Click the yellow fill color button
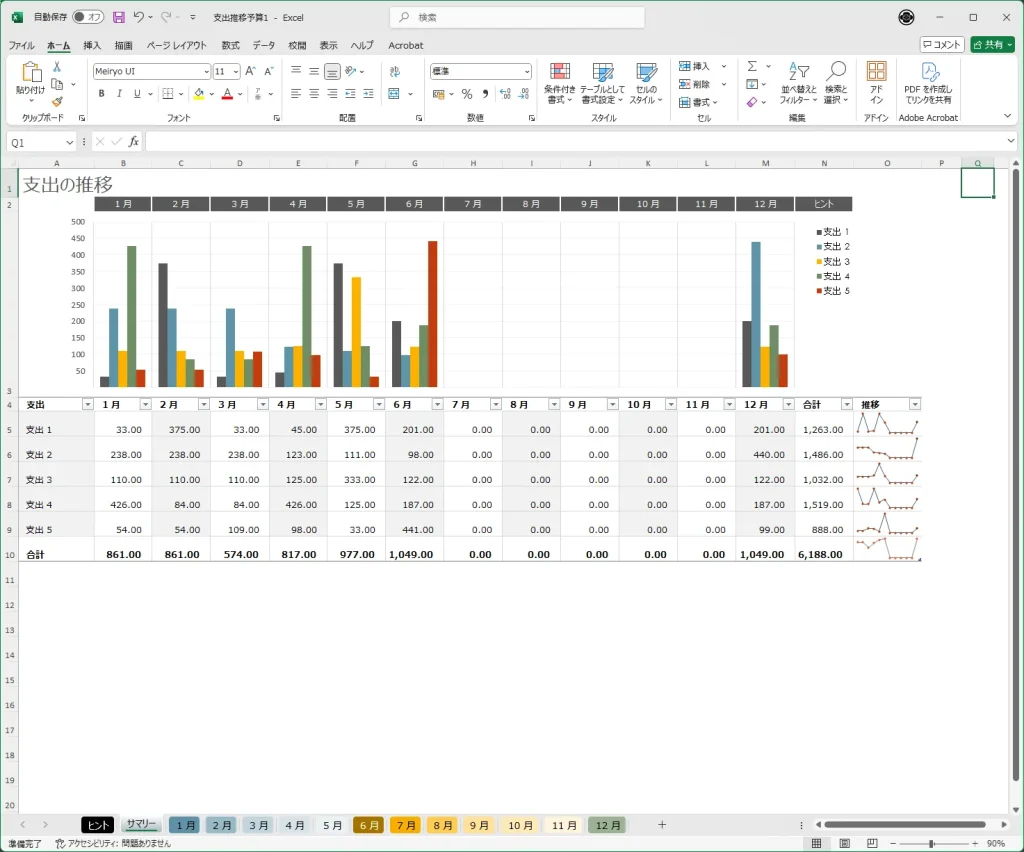The height and width of the screenshot is (852, 1024). [199, 94]
